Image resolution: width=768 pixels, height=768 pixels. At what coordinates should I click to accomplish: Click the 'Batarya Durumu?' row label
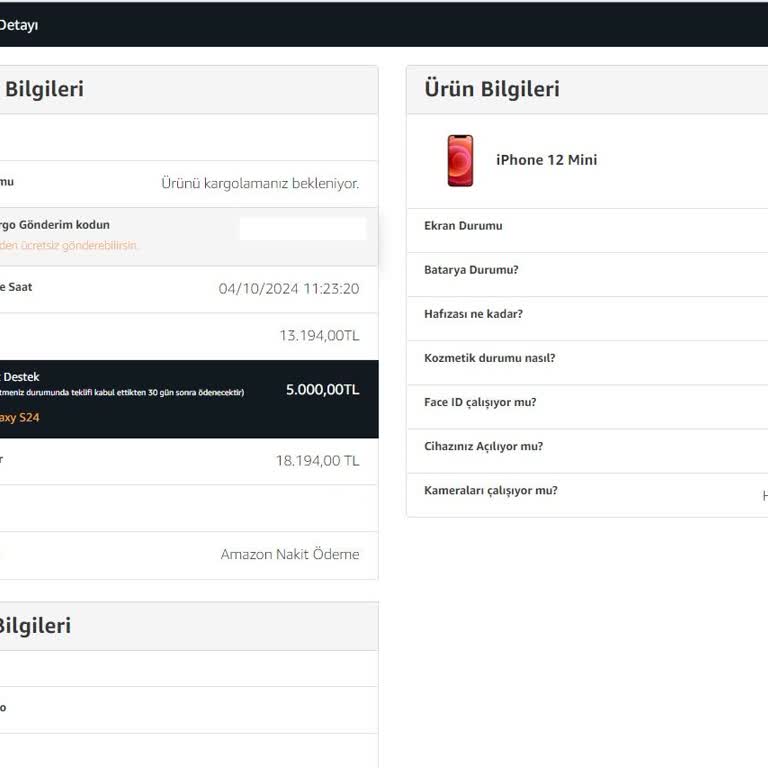(471, 270)
